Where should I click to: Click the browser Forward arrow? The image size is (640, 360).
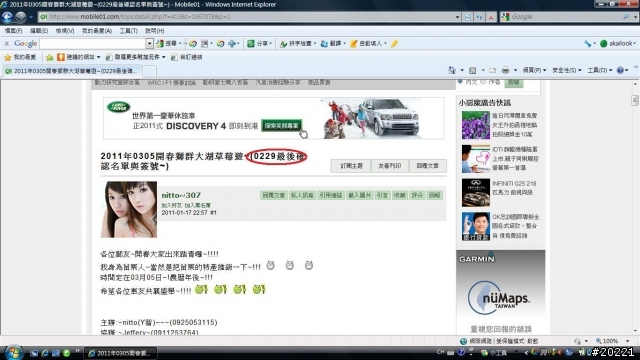(20, 17)
